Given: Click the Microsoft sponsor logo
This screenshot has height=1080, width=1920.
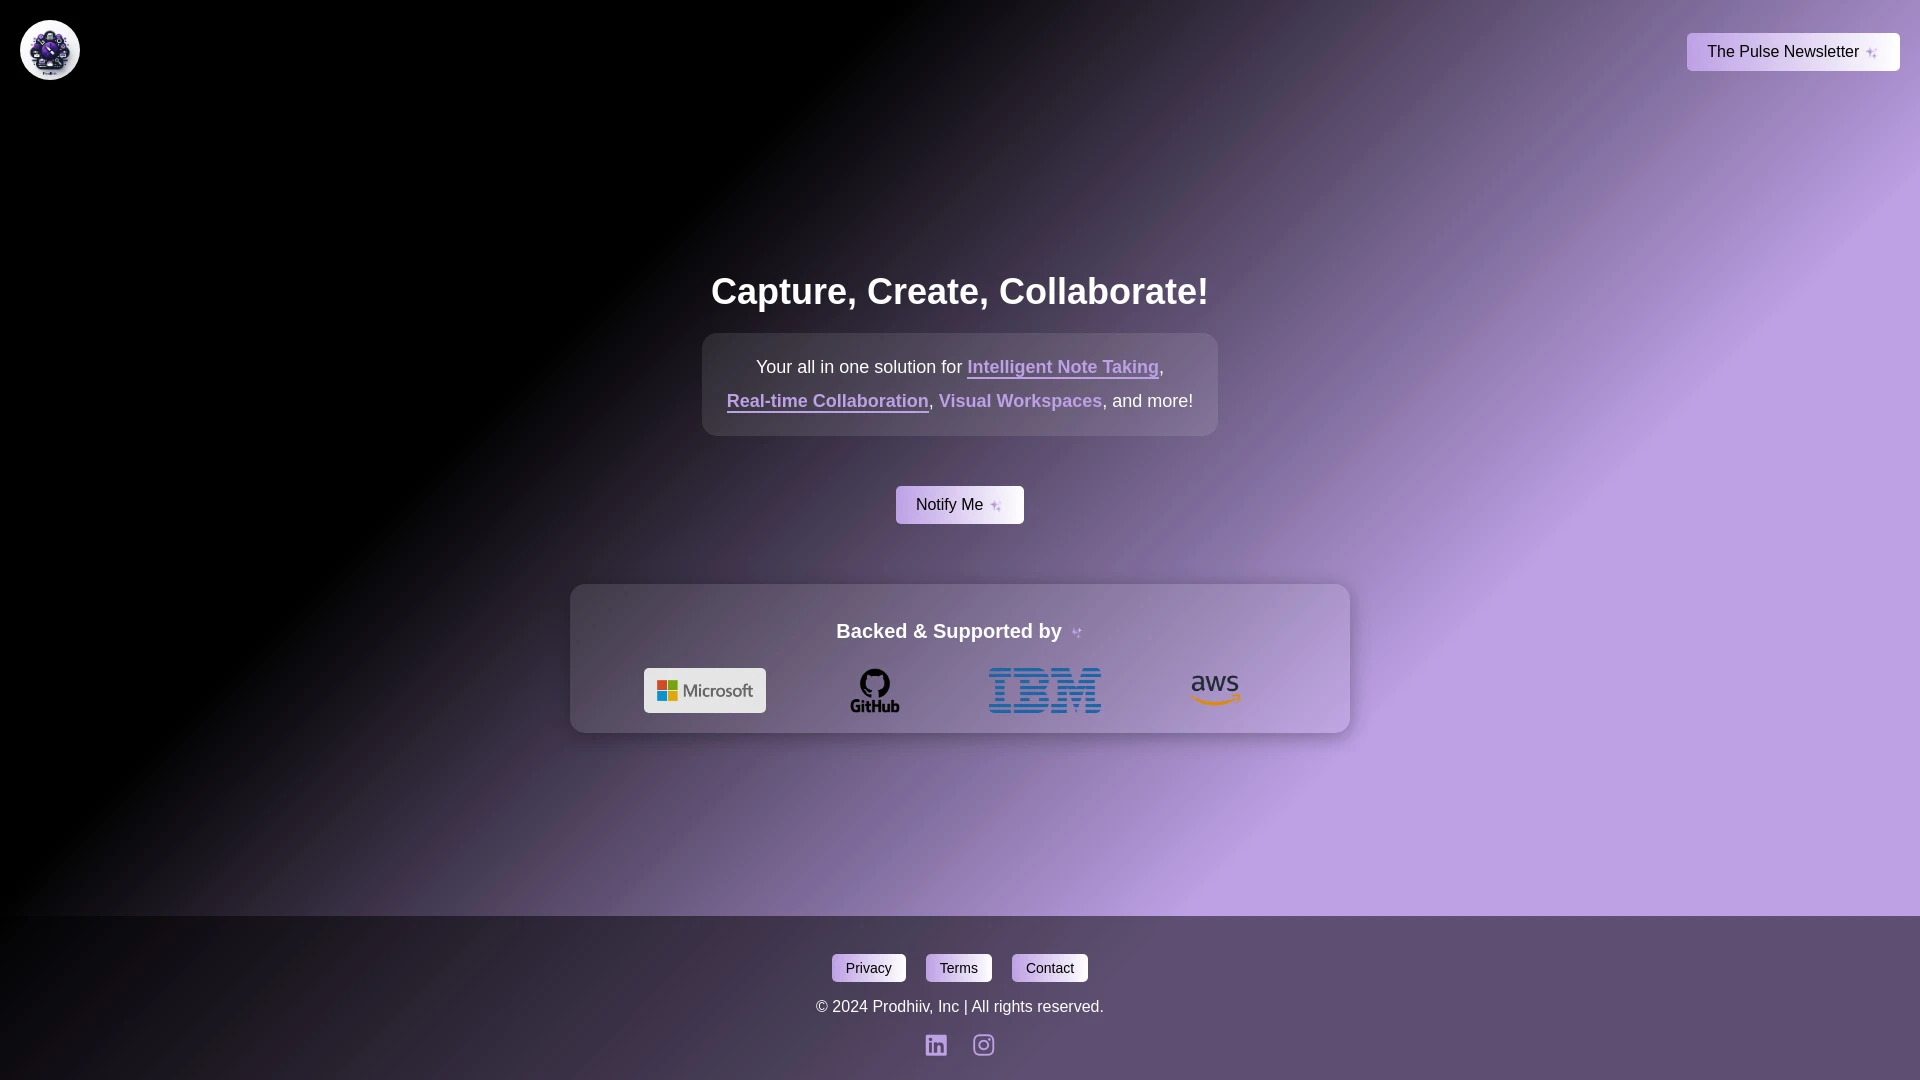Looking at the screenshot, I should 704,690.
